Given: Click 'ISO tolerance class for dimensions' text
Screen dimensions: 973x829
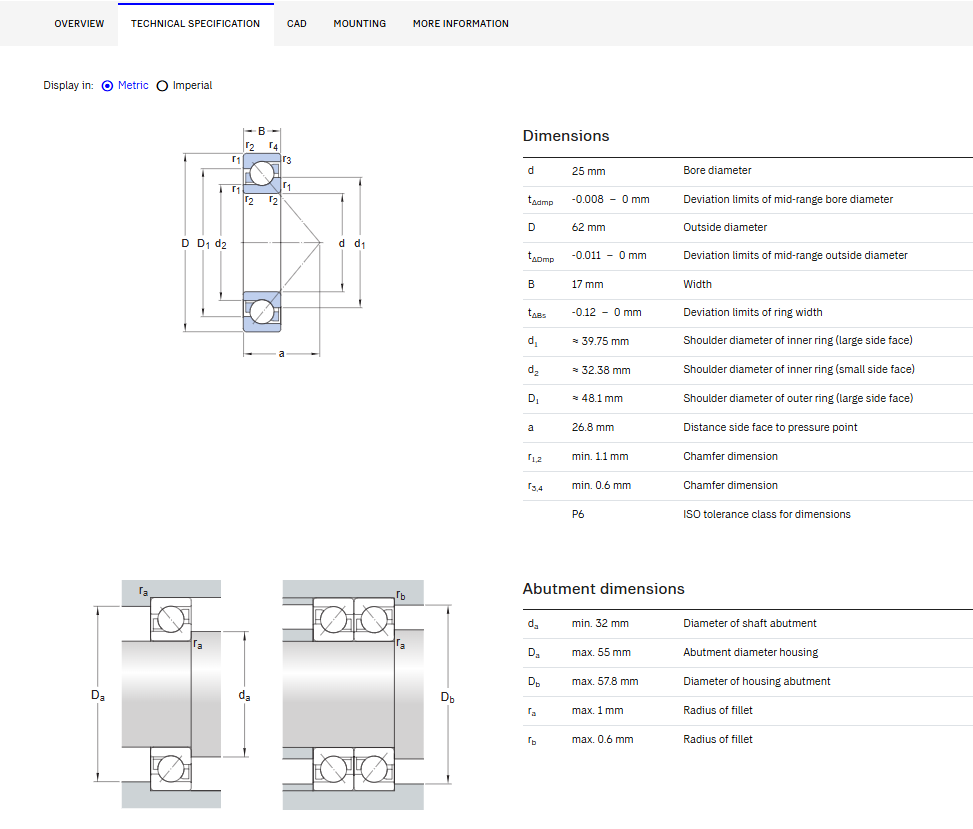Looking at the screenshot, I should point(767,514).
